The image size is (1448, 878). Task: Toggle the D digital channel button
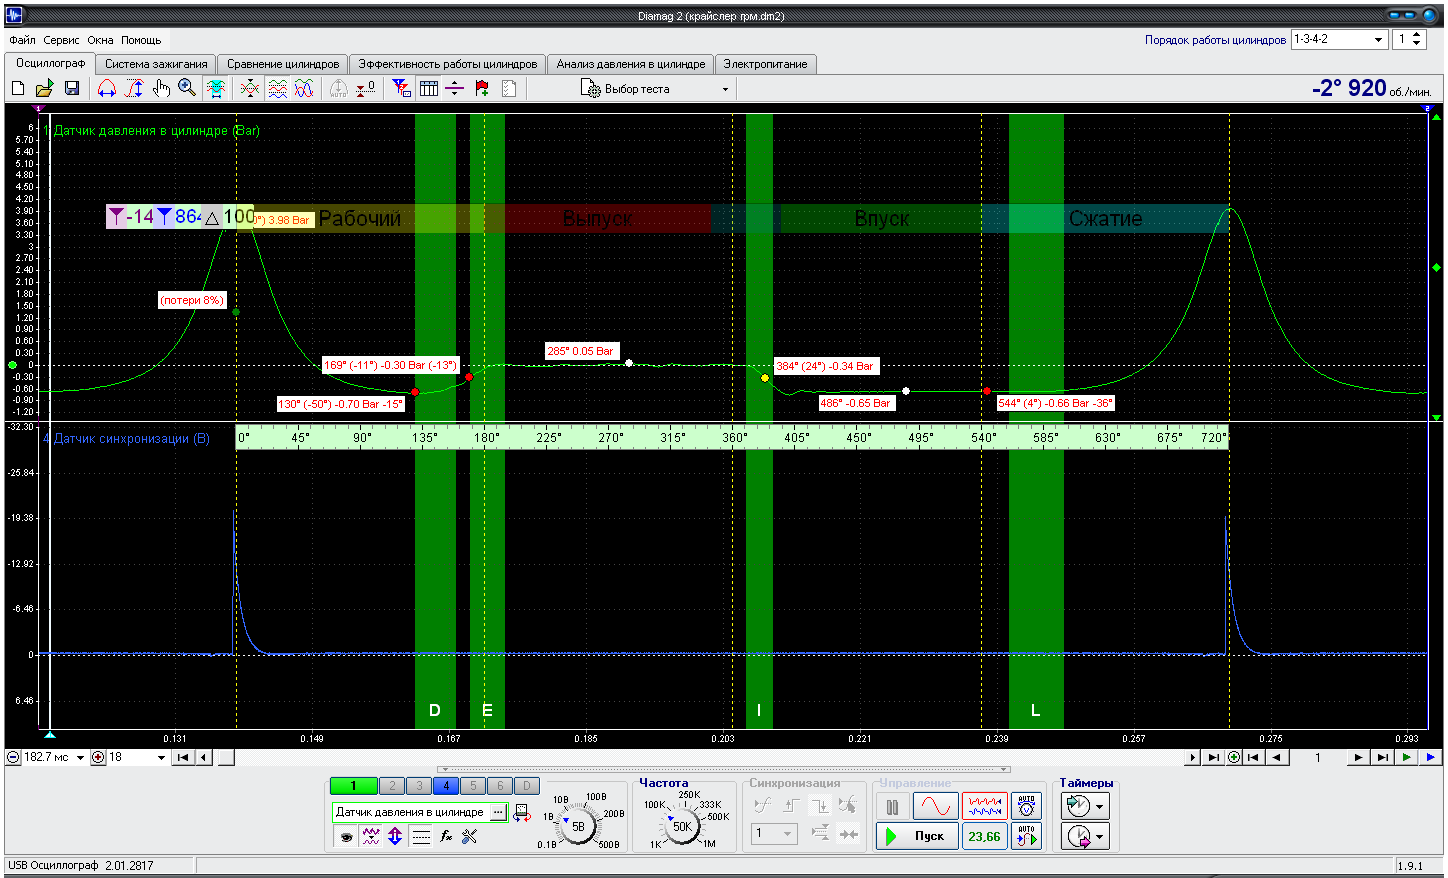click(x=527, y=786)
